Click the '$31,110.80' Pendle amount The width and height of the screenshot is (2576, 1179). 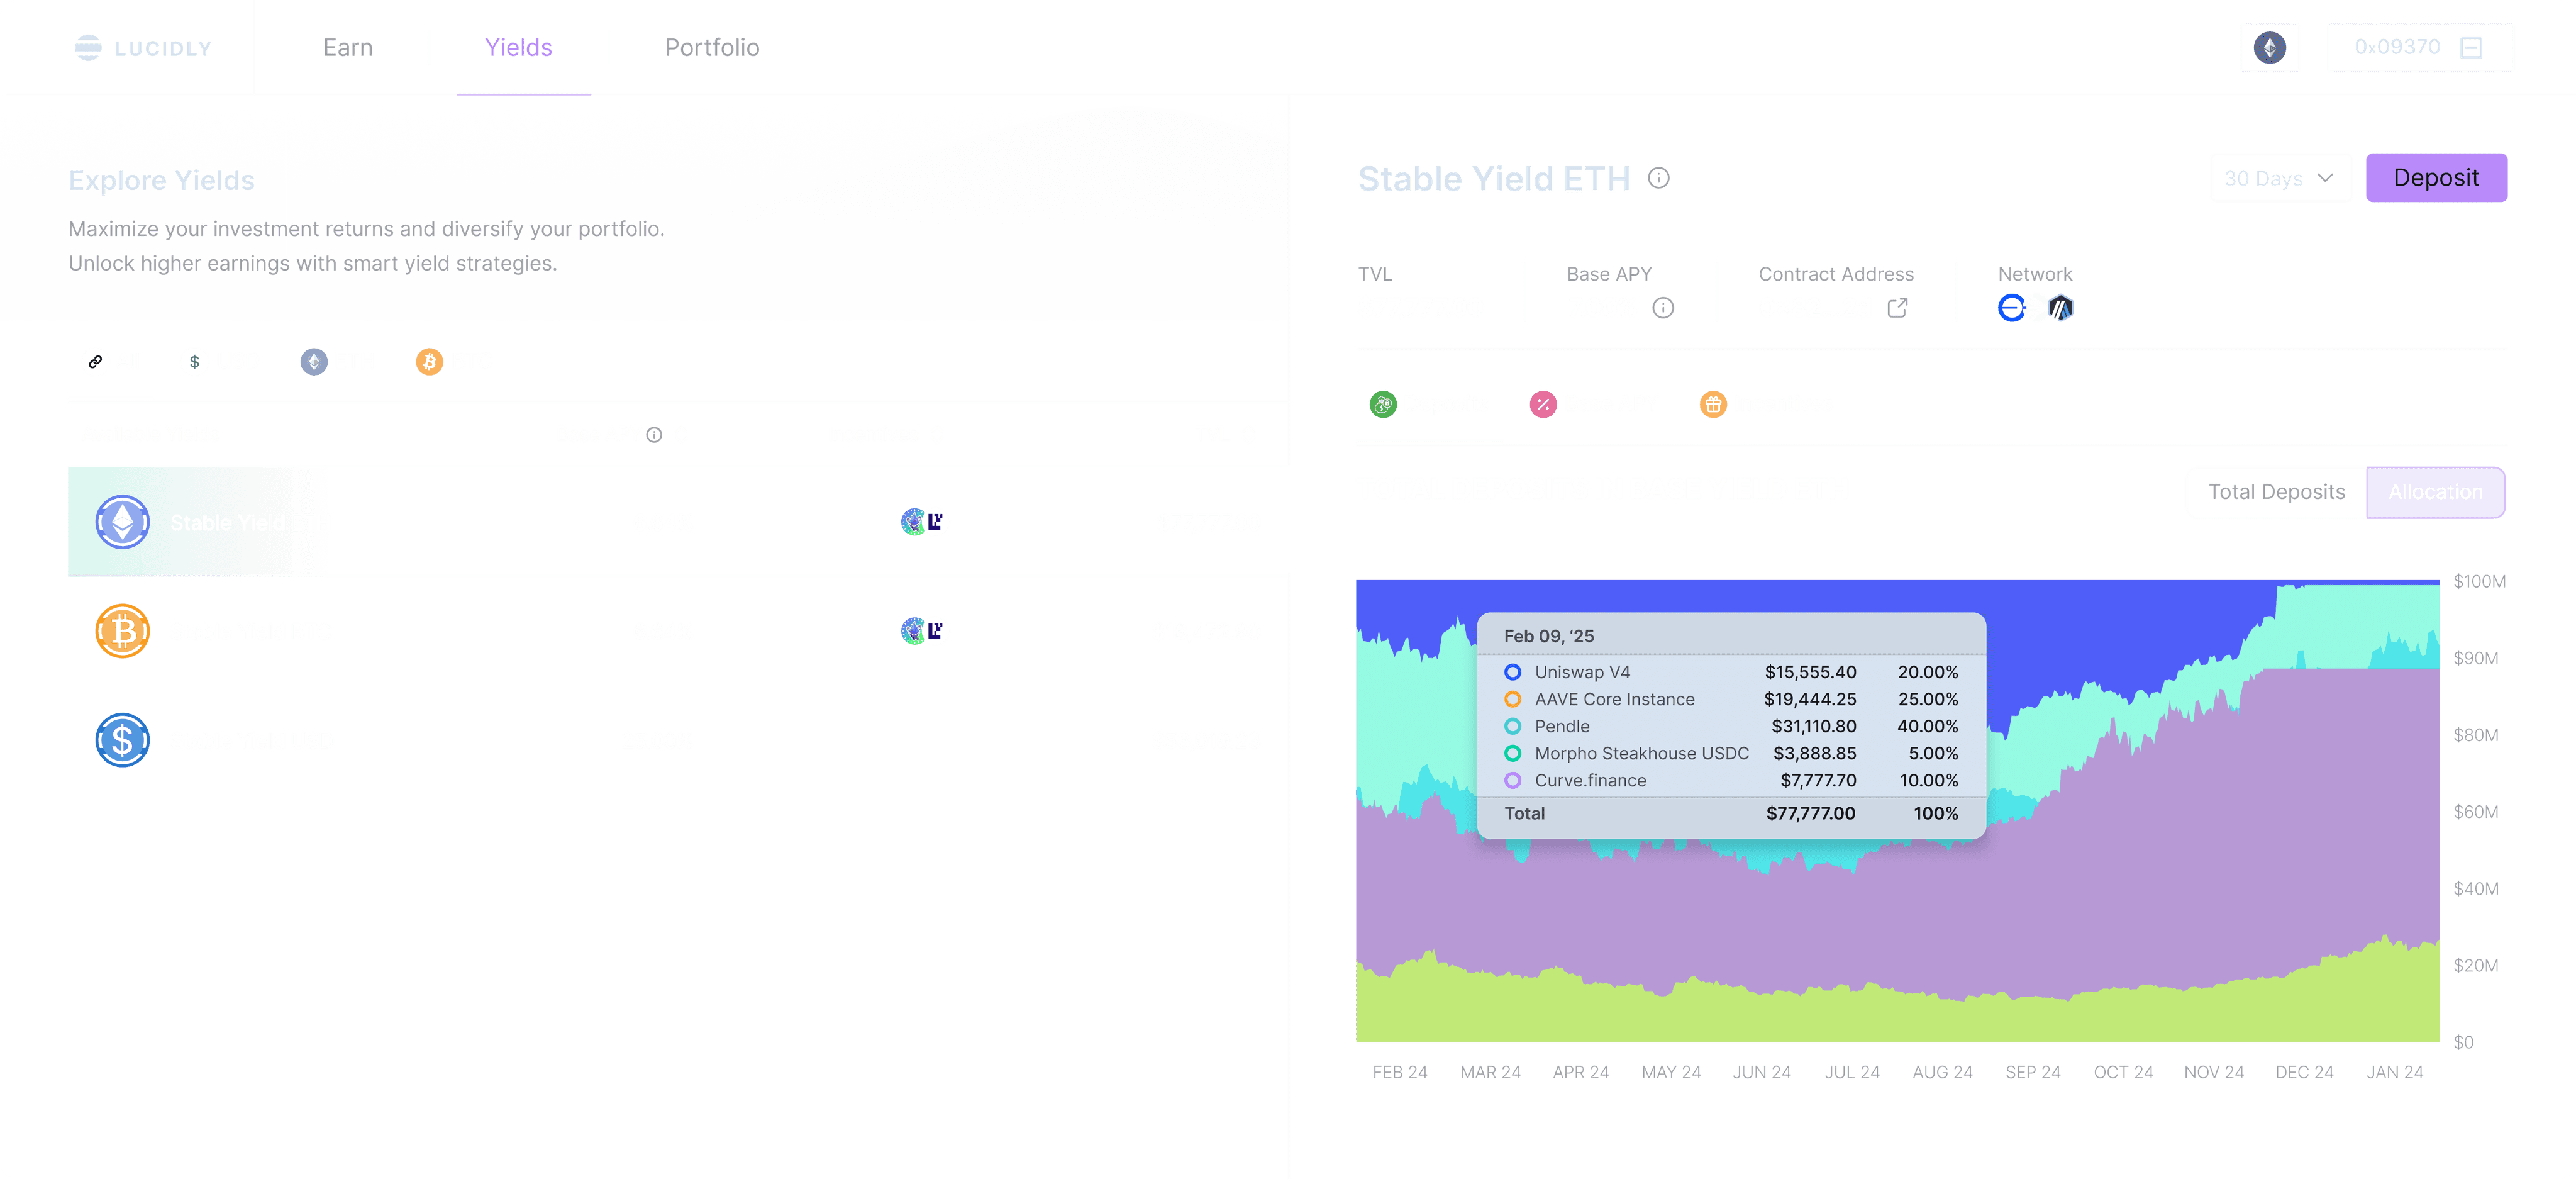click(x=1813, y=726)
